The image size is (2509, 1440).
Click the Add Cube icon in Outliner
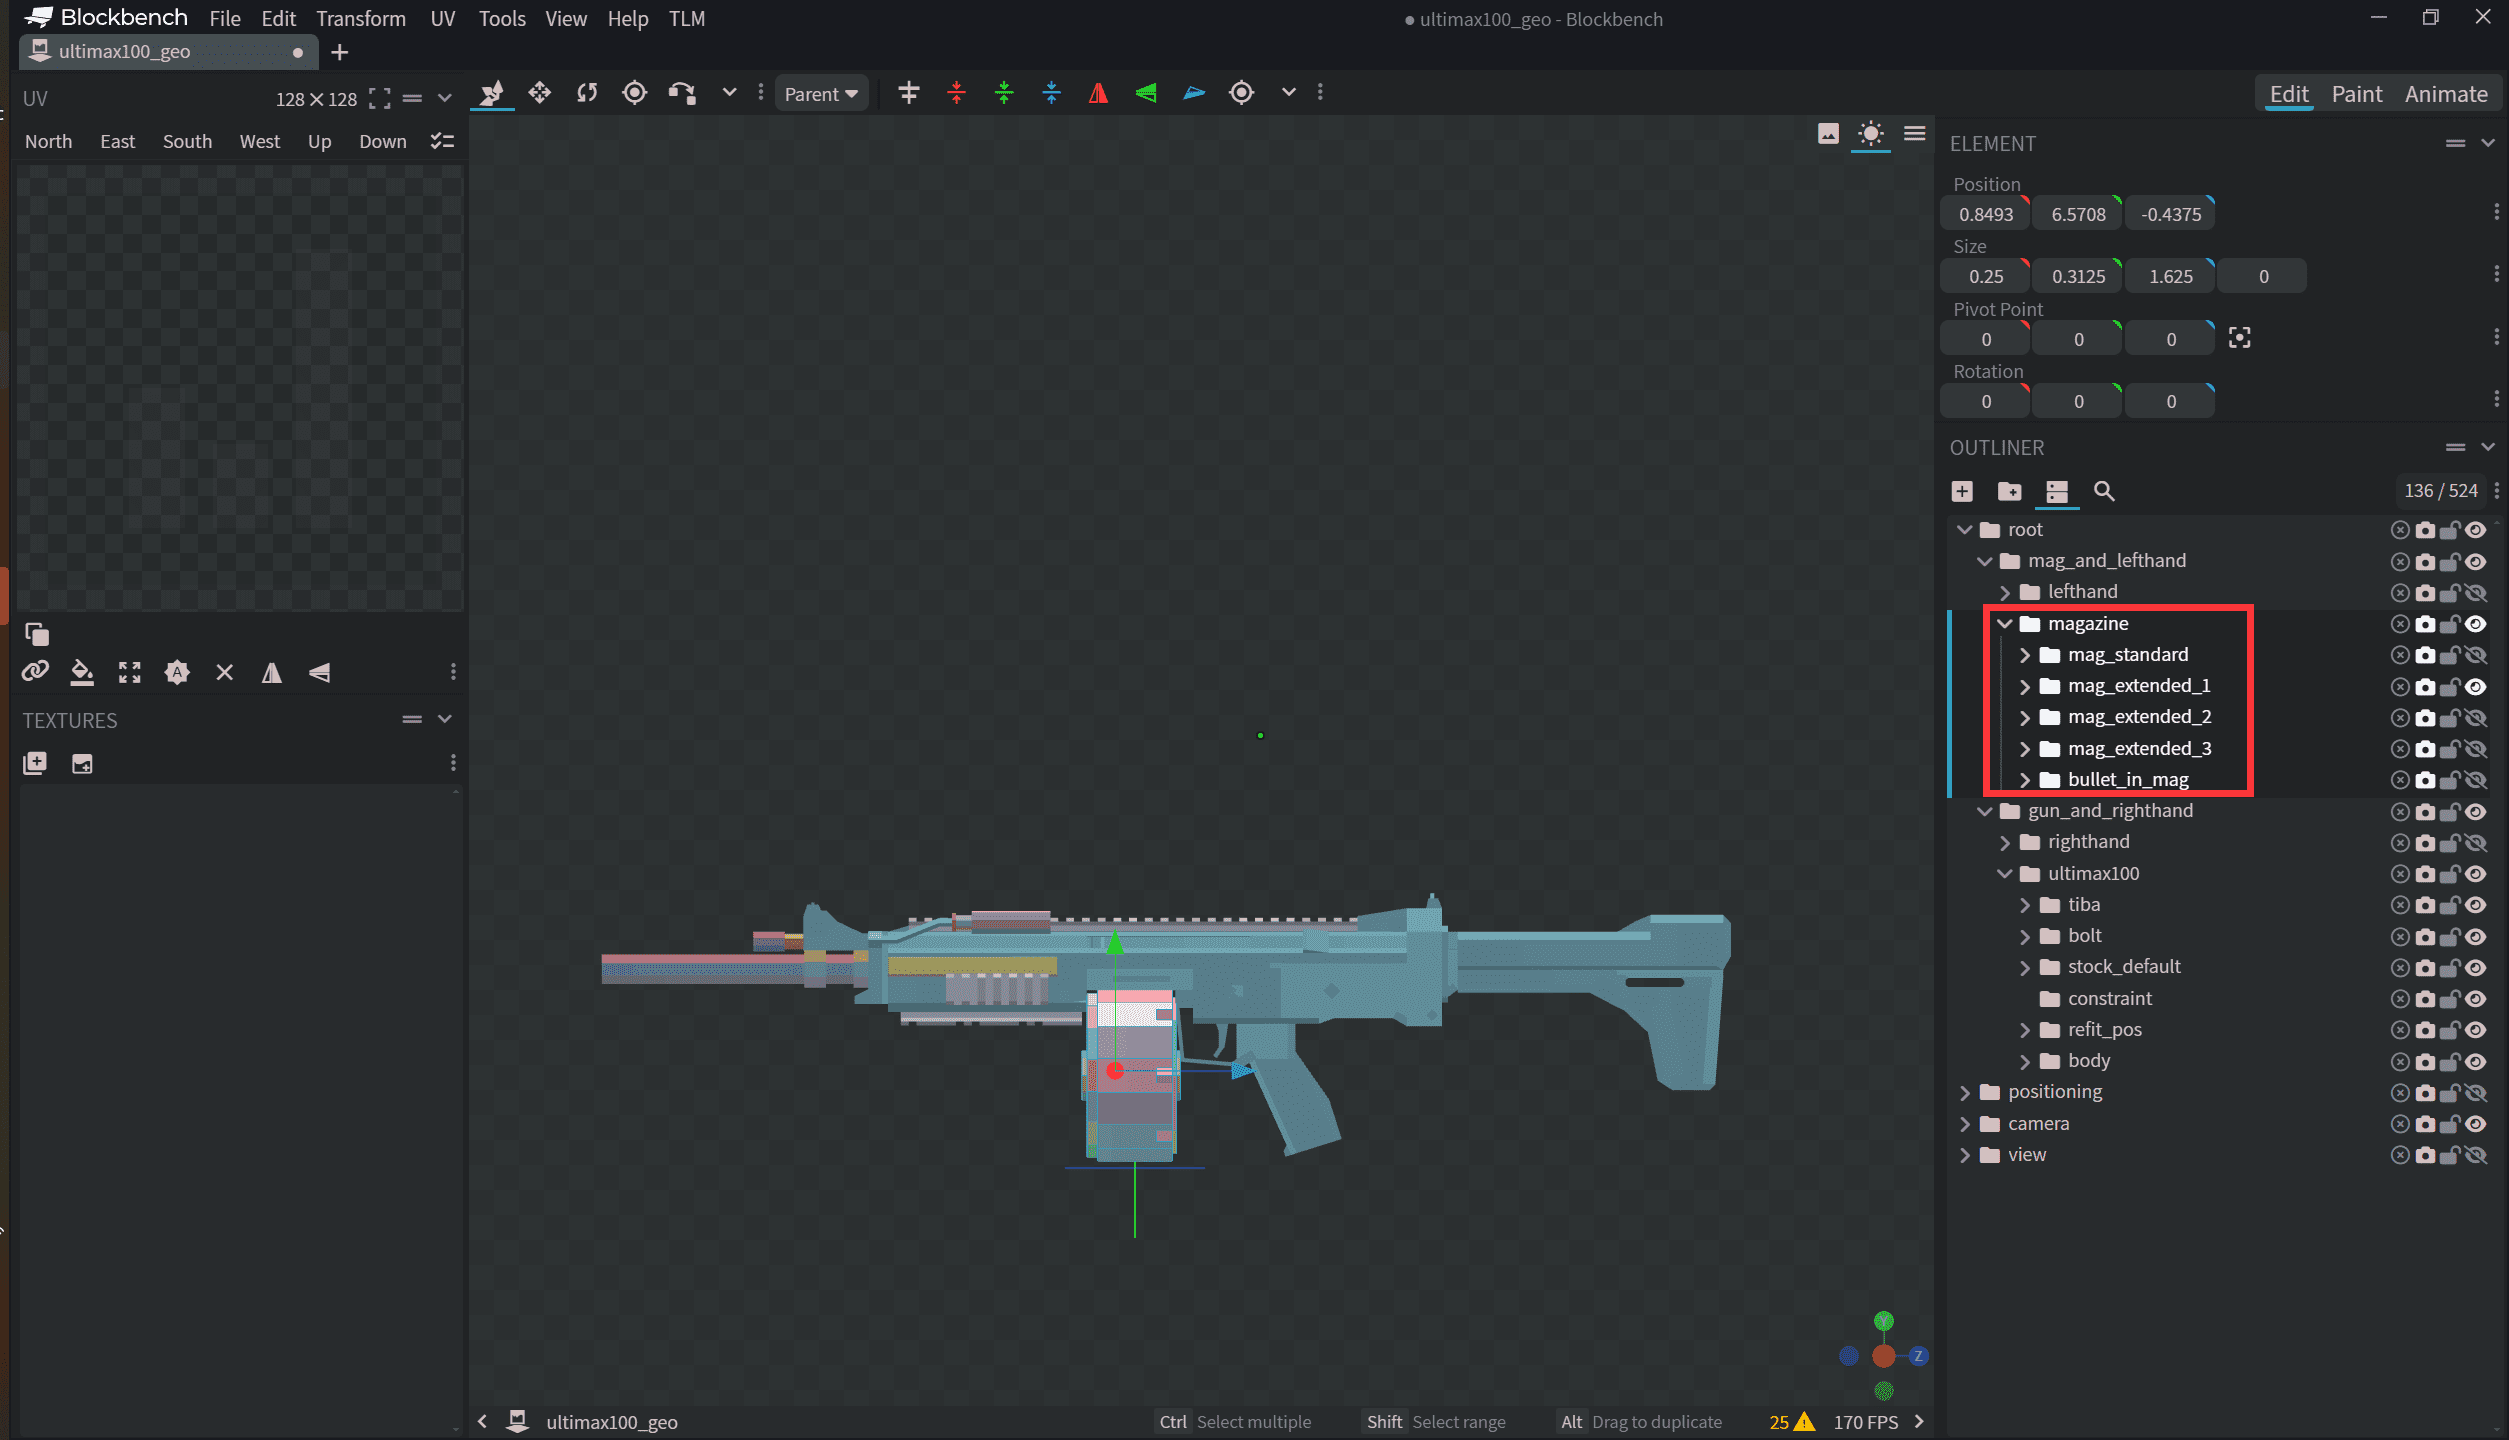click(1962, 491)
